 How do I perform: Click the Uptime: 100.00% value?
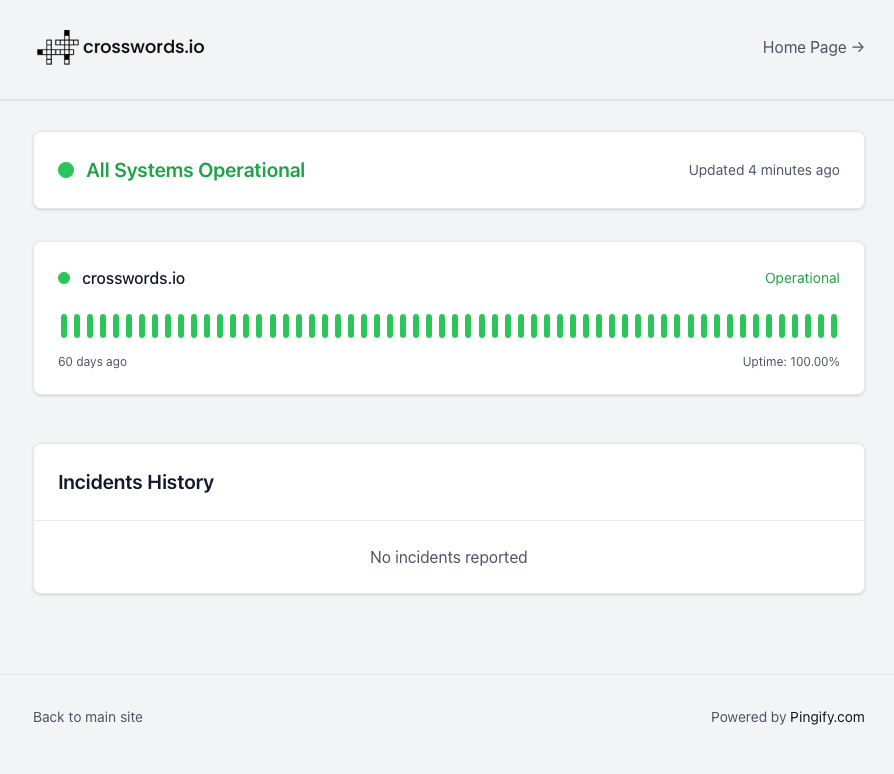coord(791,361)
